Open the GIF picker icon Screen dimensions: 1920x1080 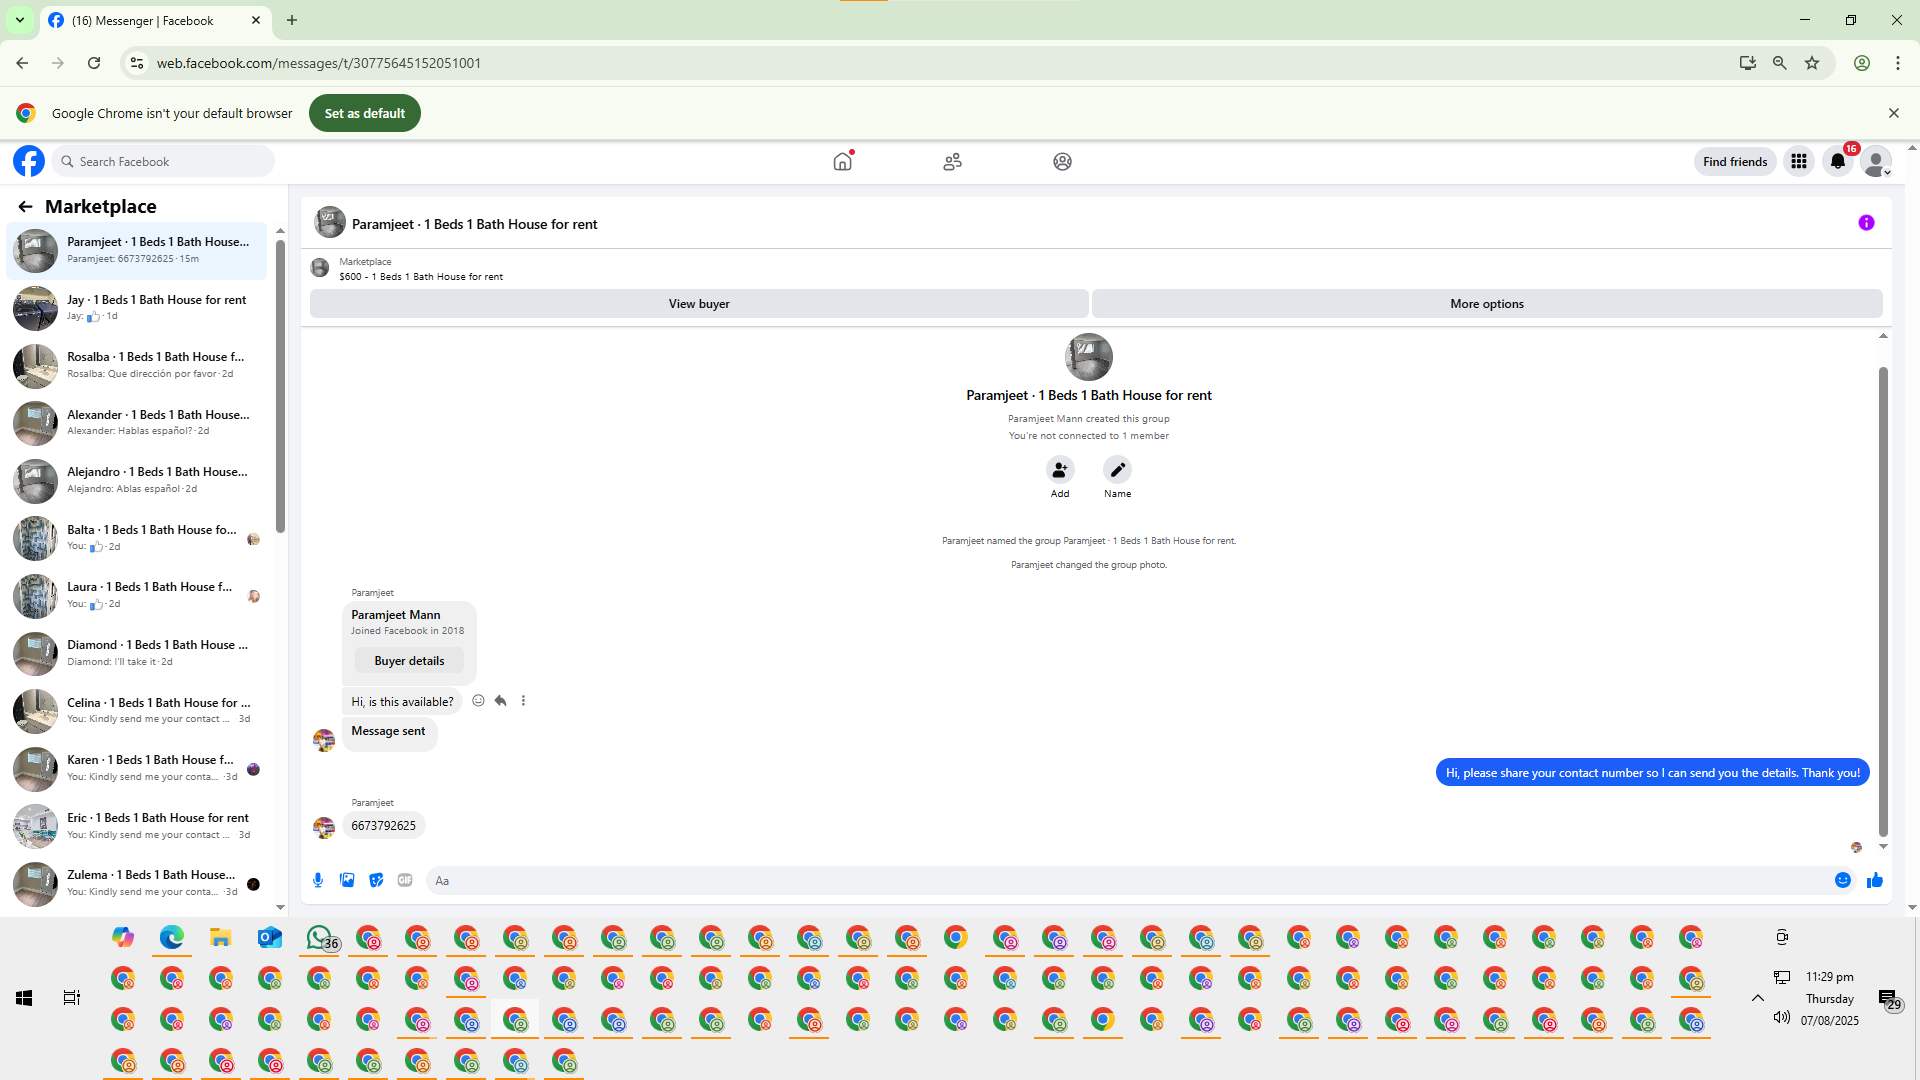(x=405, y=880)
